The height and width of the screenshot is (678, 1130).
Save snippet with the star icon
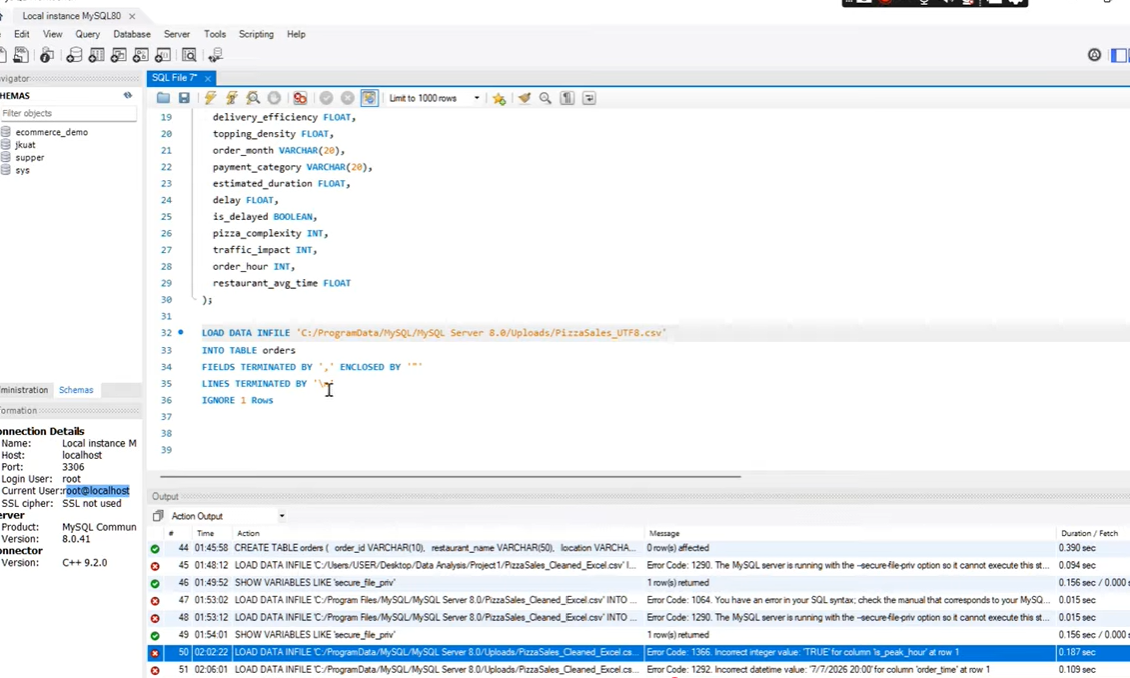coord(499,98)
